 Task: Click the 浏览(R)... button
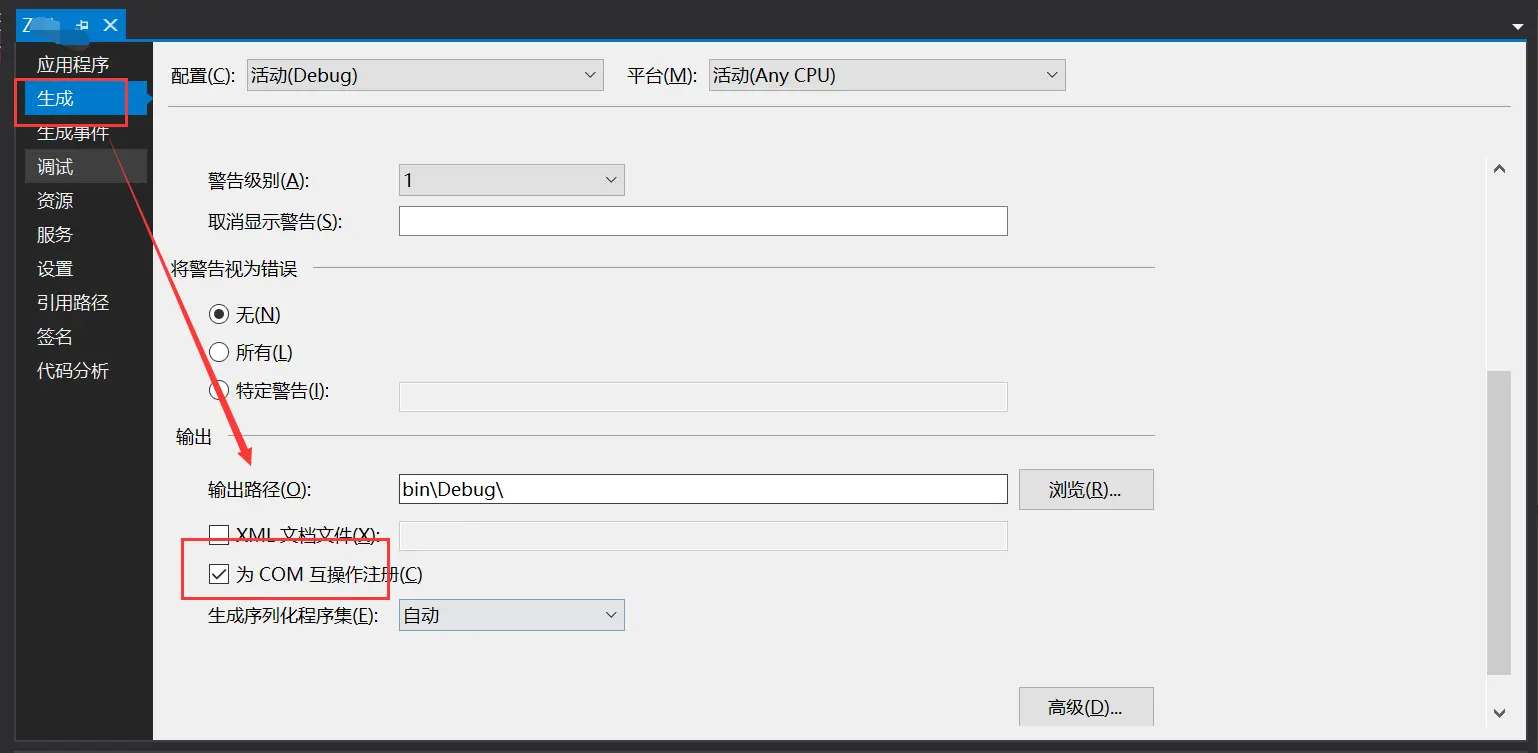[x=1086, y=490]
